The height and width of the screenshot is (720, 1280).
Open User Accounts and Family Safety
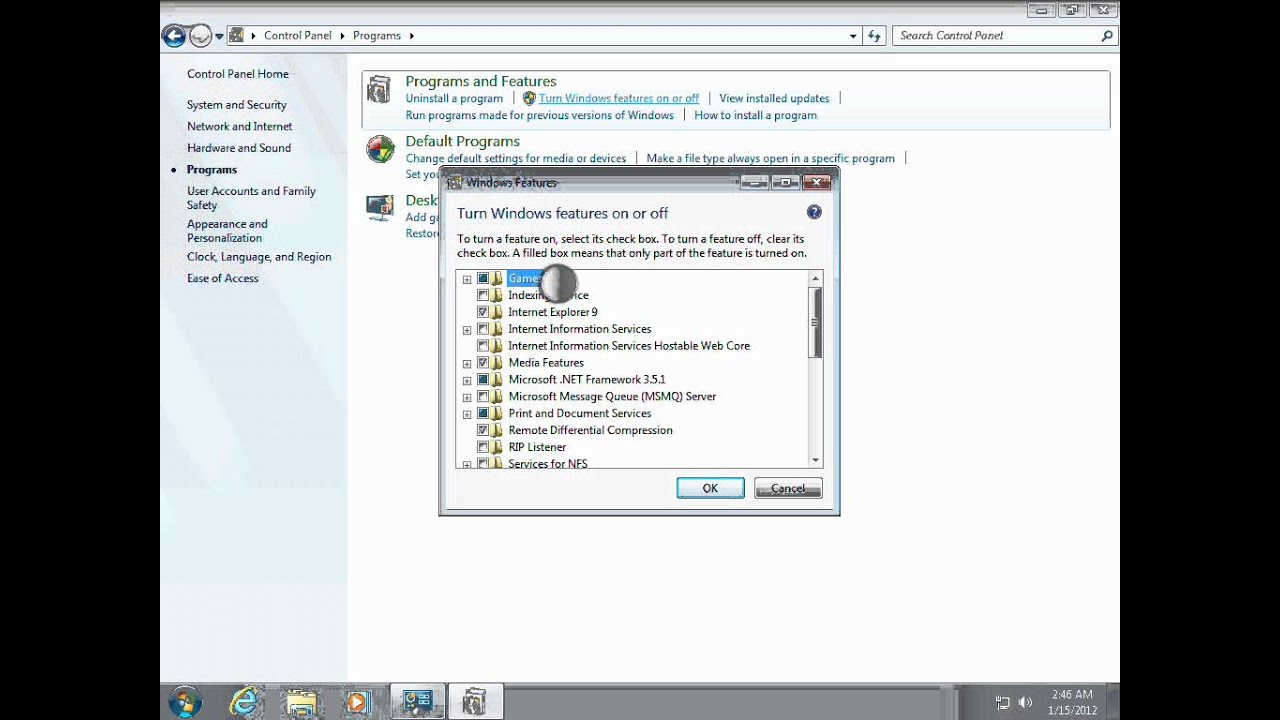[251, 198]
